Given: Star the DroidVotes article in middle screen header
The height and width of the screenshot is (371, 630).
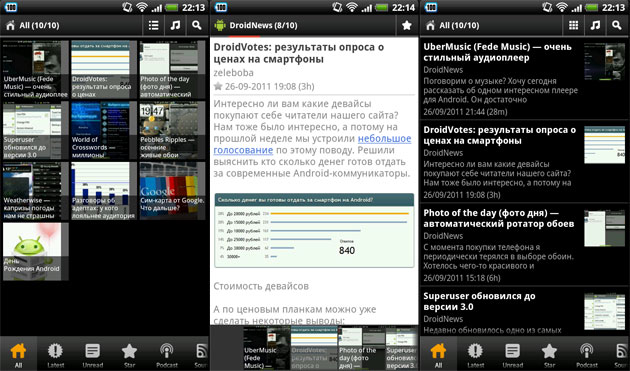Looking at the screenshot, I should (x=407, y=25).
